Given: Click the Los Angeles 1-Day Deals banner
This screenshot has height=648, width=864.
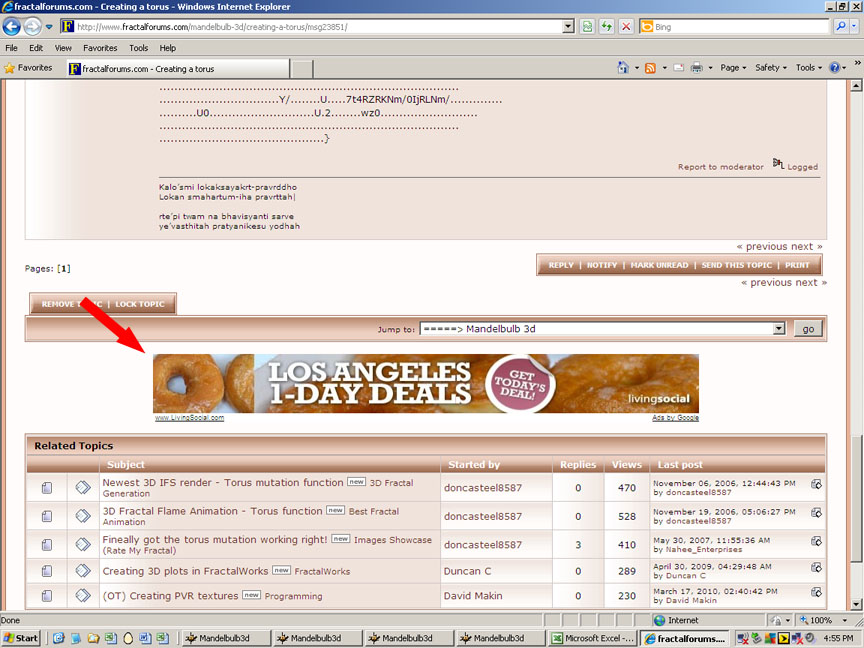Looking at the screenshot, I should click(x=426, y=383).
